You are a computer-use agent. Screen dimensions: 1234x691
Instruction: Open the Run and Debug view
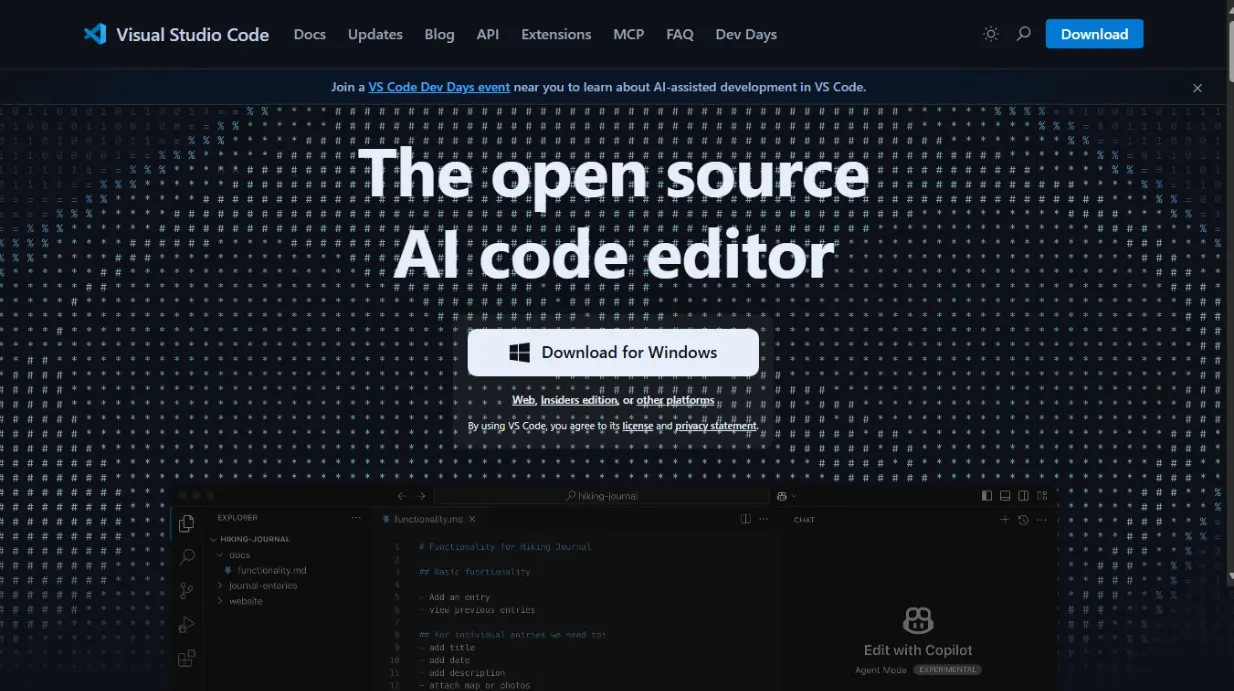186,624
